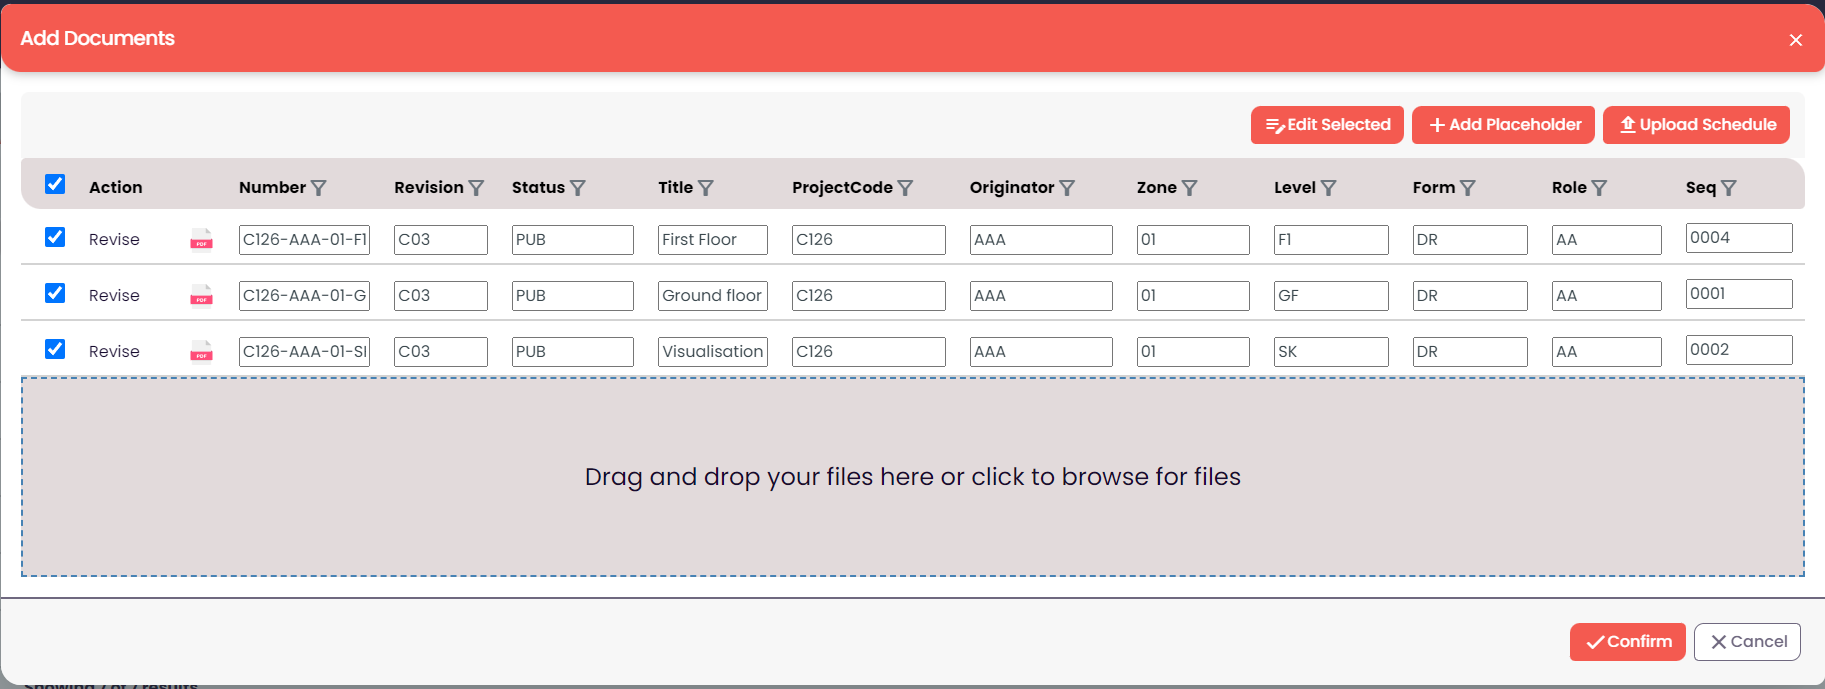Click the PDF icon for Visualisation row
Screen dimensions: 1825x689
click(201, 351)
